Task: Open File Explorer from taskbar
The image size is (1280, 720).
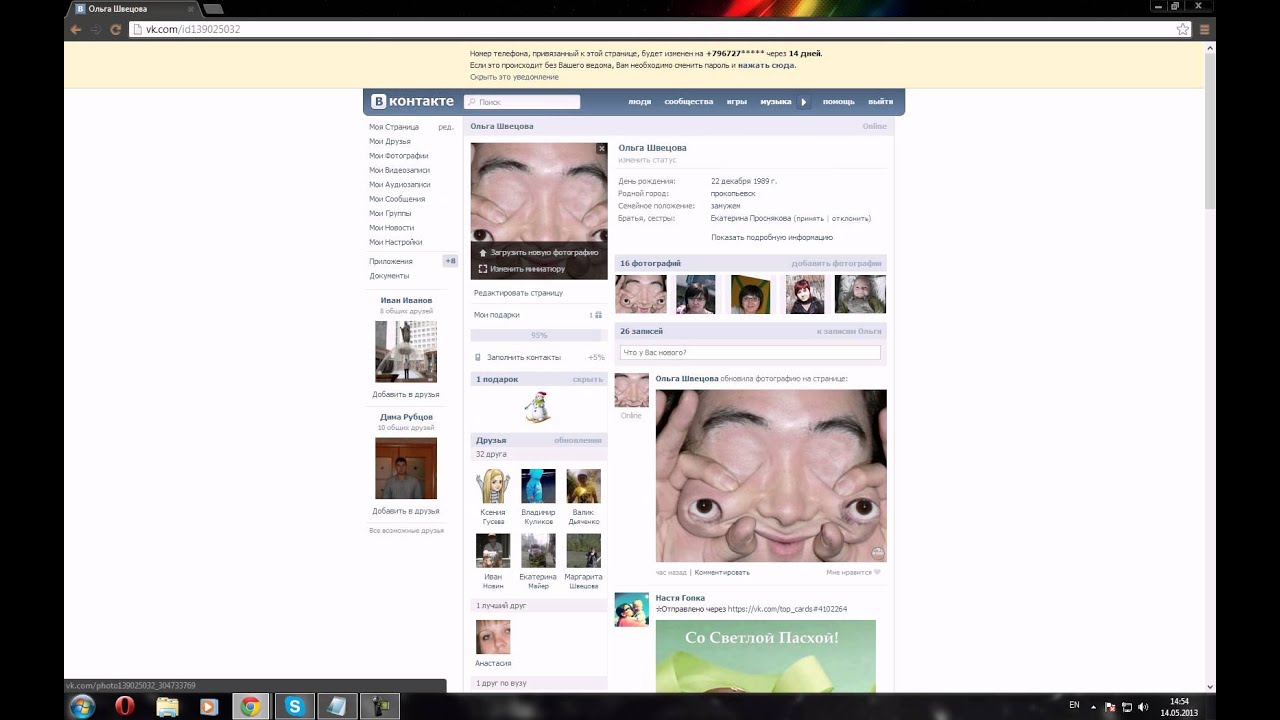Action: tap(167, 707)
